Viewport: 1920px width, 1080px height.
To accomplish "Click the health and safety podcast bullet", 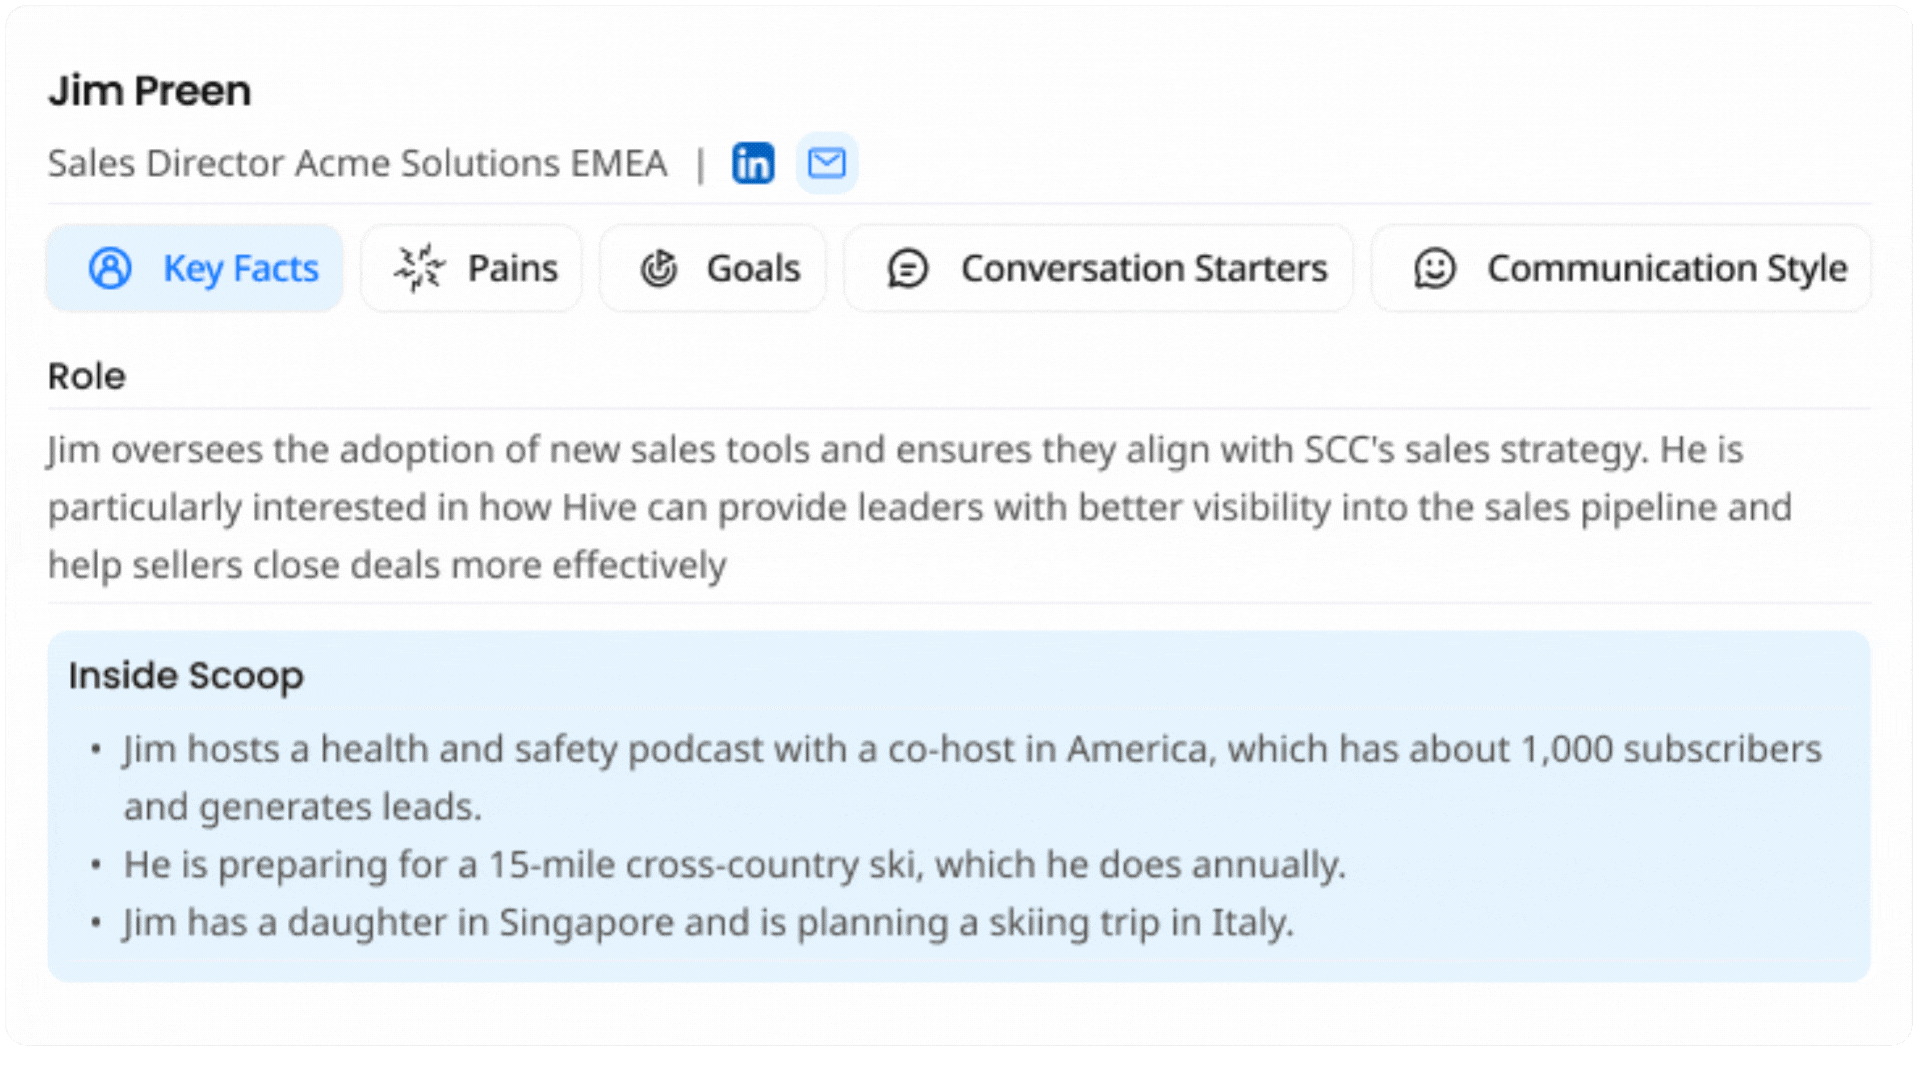I will click(972, 777).
